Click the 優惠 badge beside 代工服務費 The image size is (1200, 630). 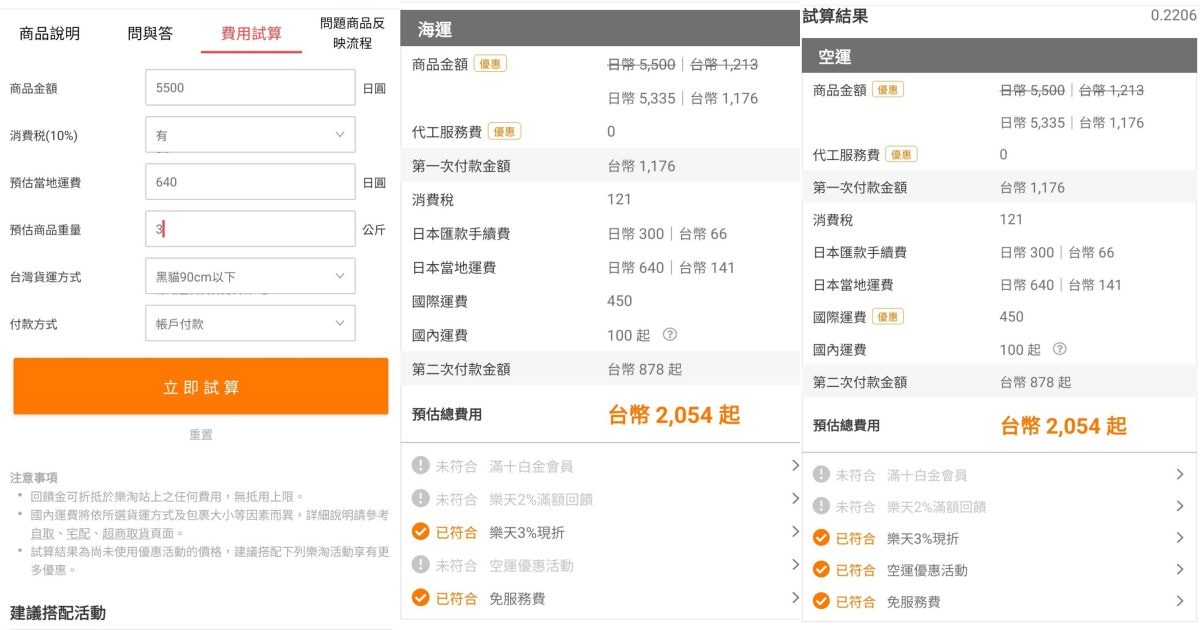504,130
